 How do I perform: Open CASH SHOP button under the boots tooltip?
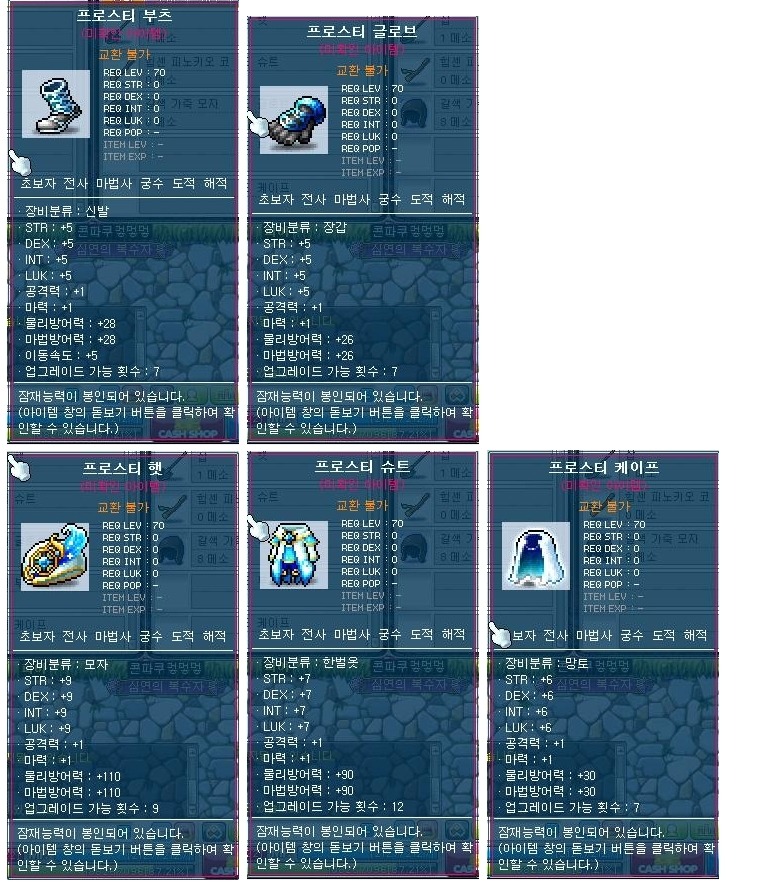(188, 433)
